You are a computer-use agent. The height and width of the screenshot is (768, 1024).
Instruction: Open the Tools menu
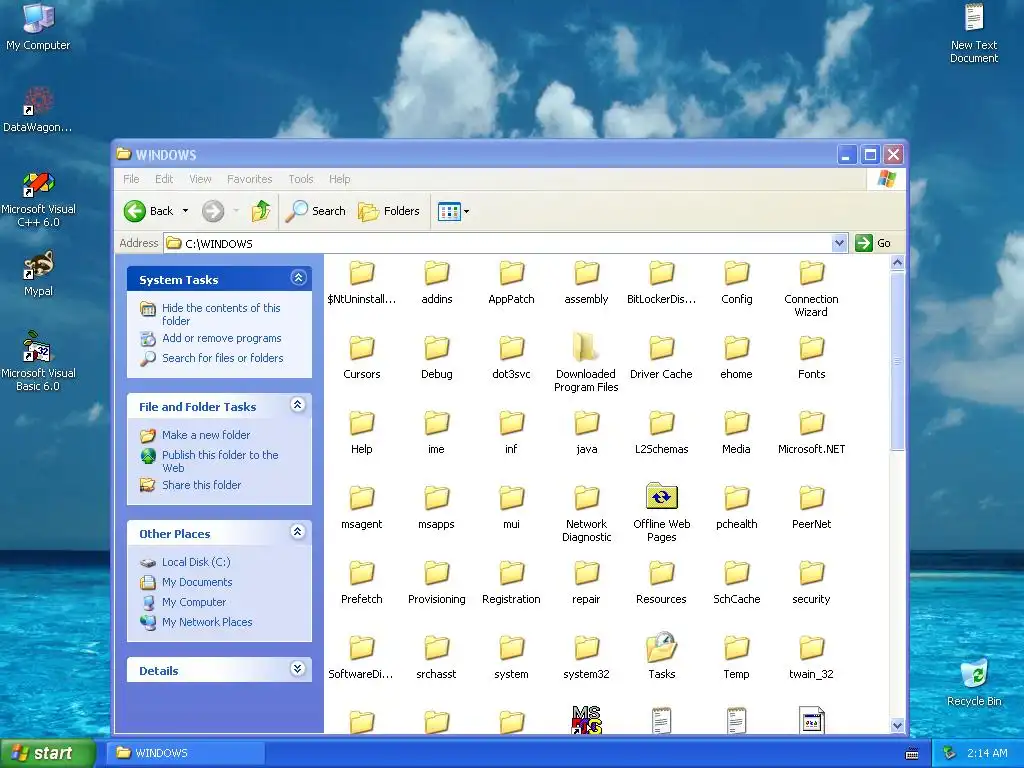pos(301,179)
